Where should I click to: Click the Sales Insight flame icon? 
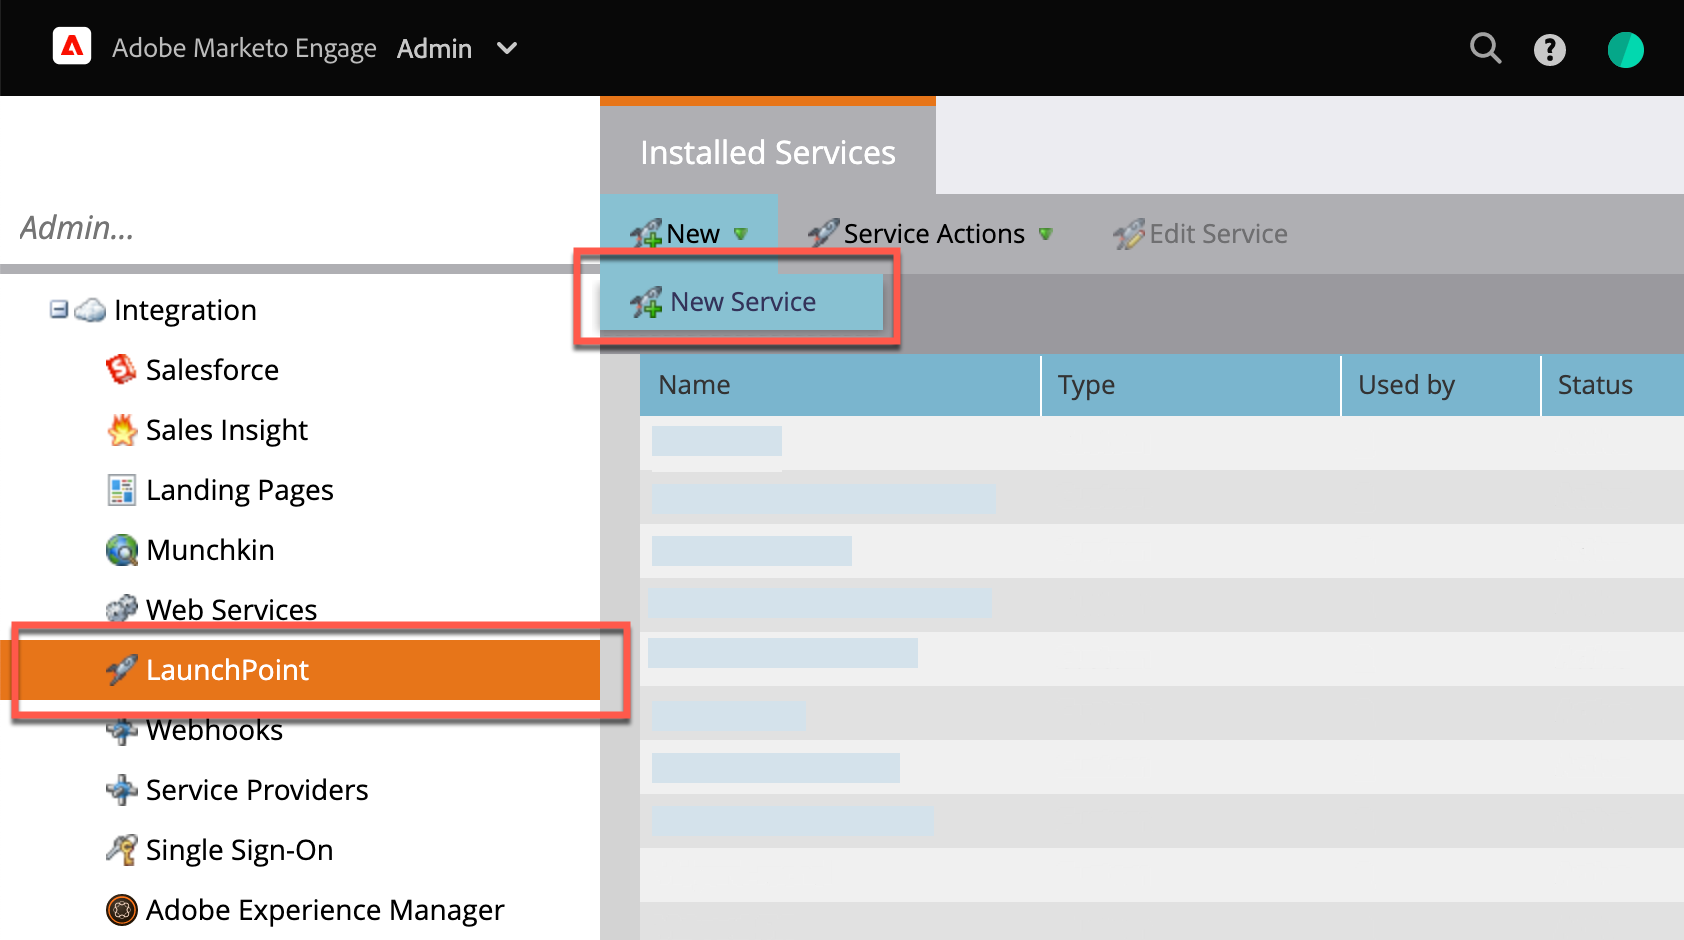click(x=122, y=430)
